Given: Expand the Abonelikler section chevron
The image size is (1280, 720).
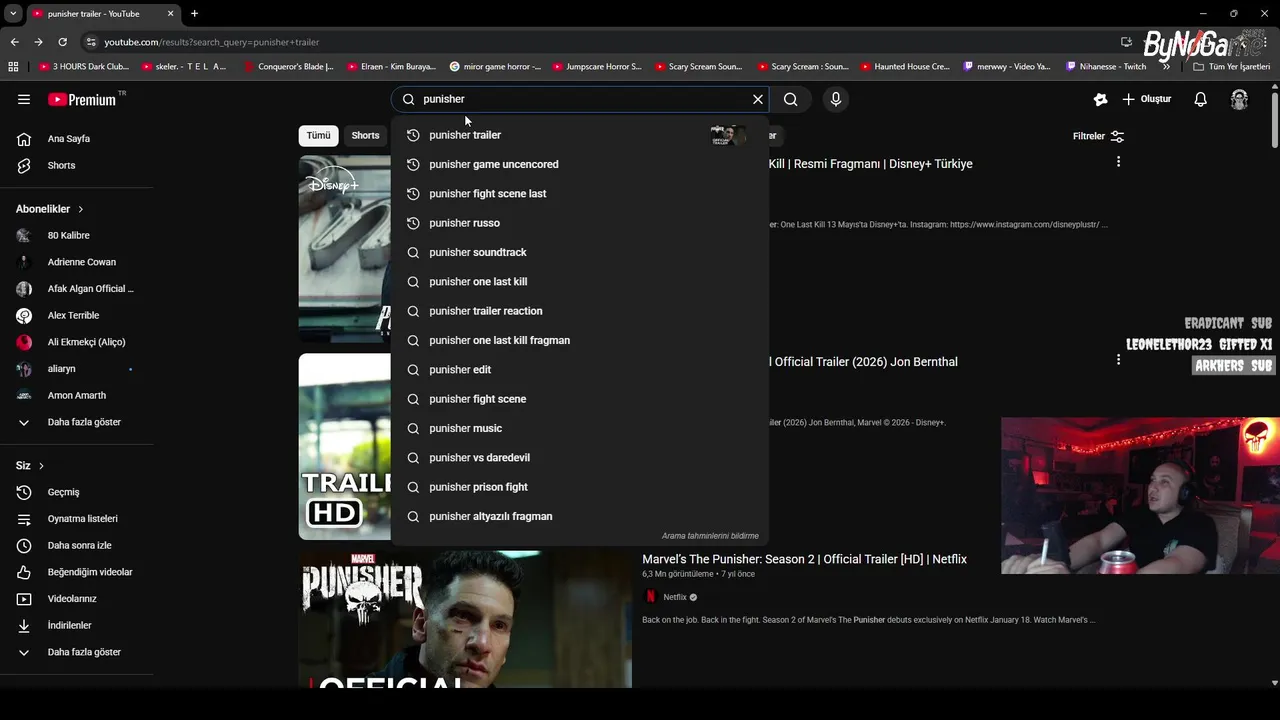Looking at the screenshot, I should [x=80, y=209].
